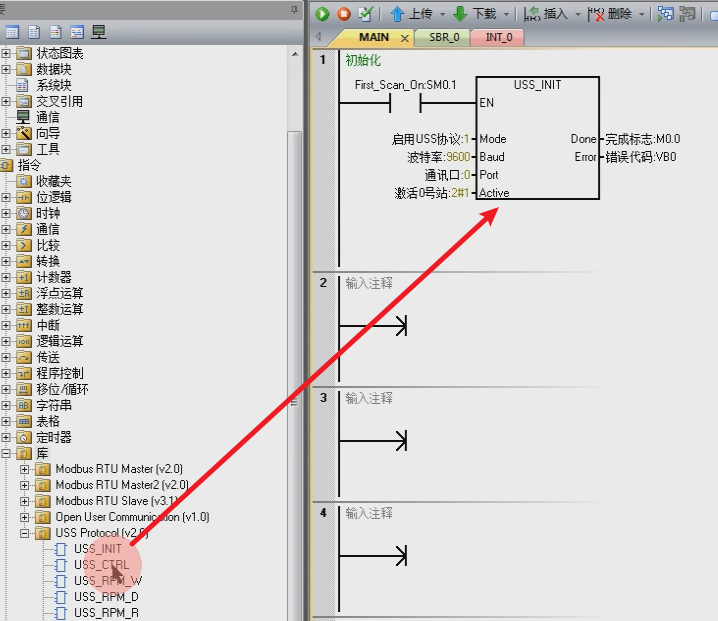Open dropdown arrow next to 下载
The width and height of the screenshot is (718, 621).
[x=506, y=15]
